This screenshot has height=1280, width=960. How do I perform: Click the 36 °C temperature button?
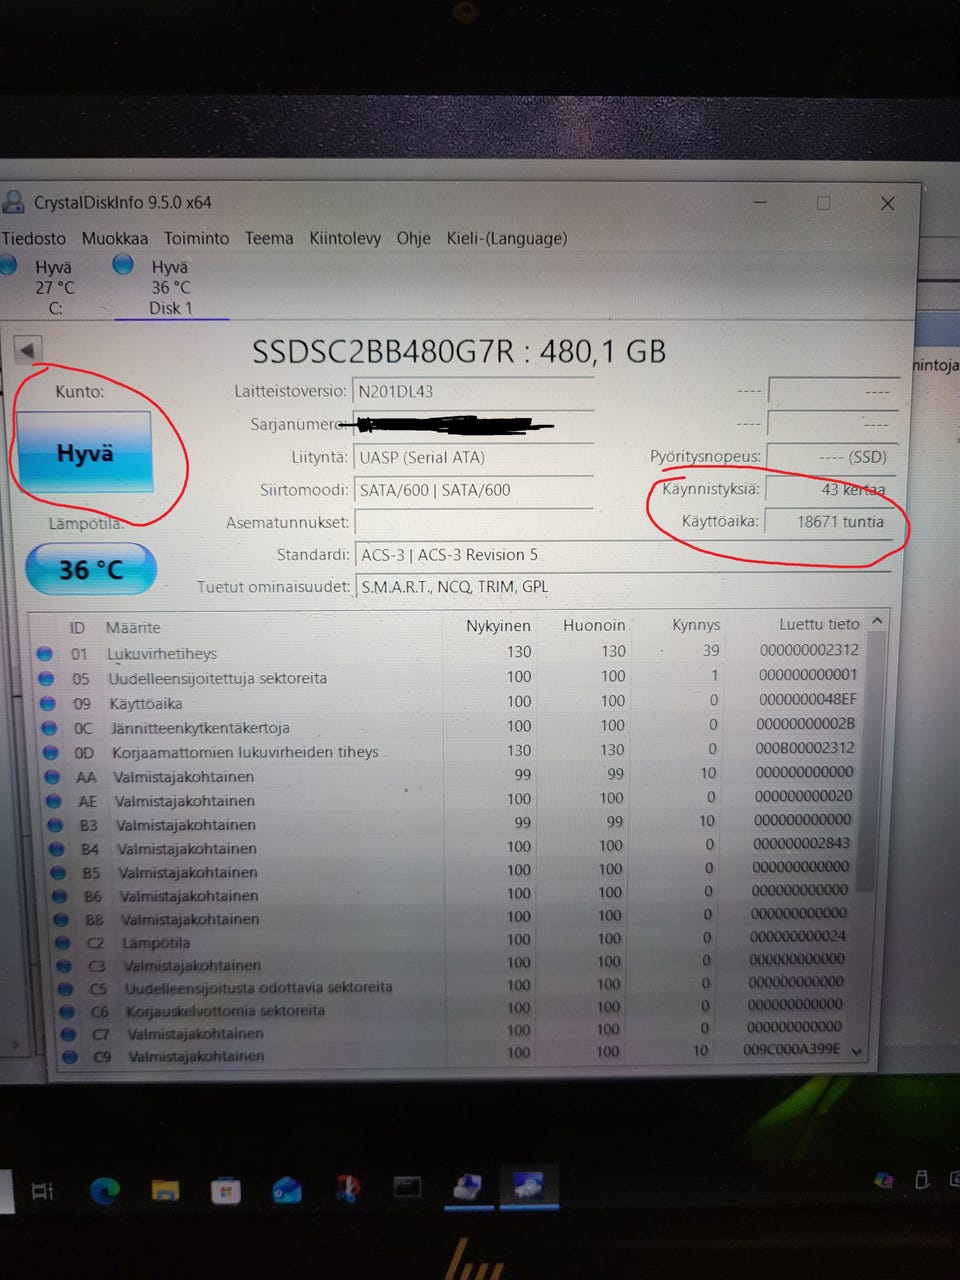pos(90,570)
